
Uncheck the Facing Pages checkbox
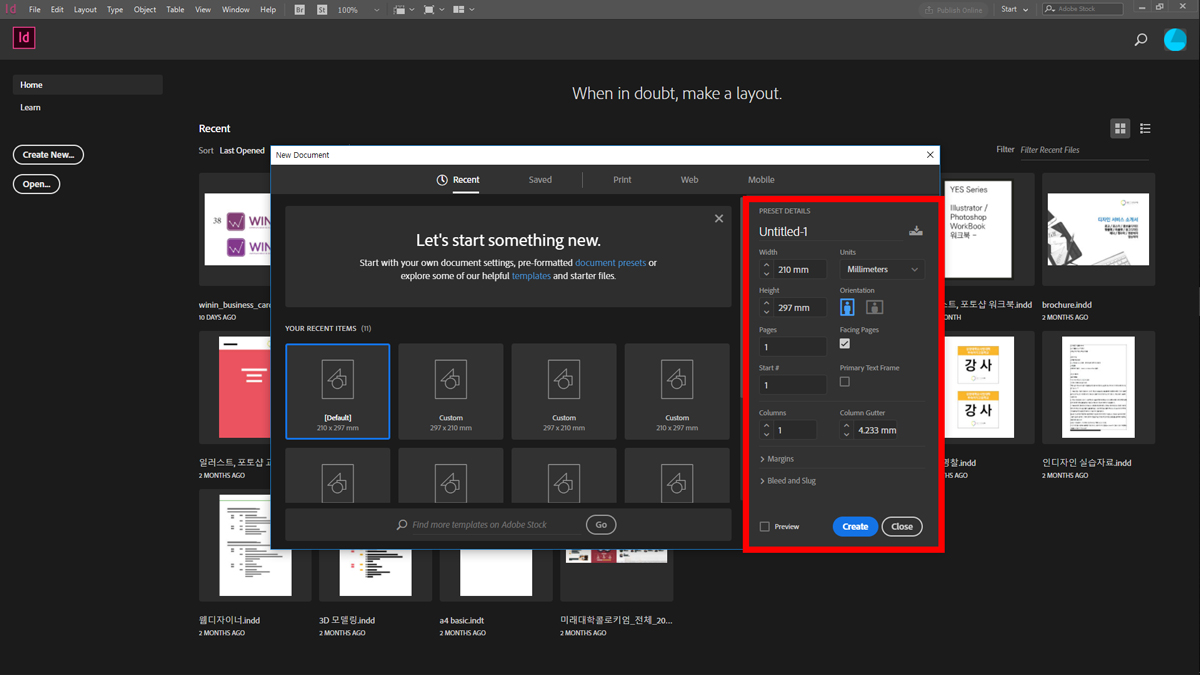coord(845,344)
